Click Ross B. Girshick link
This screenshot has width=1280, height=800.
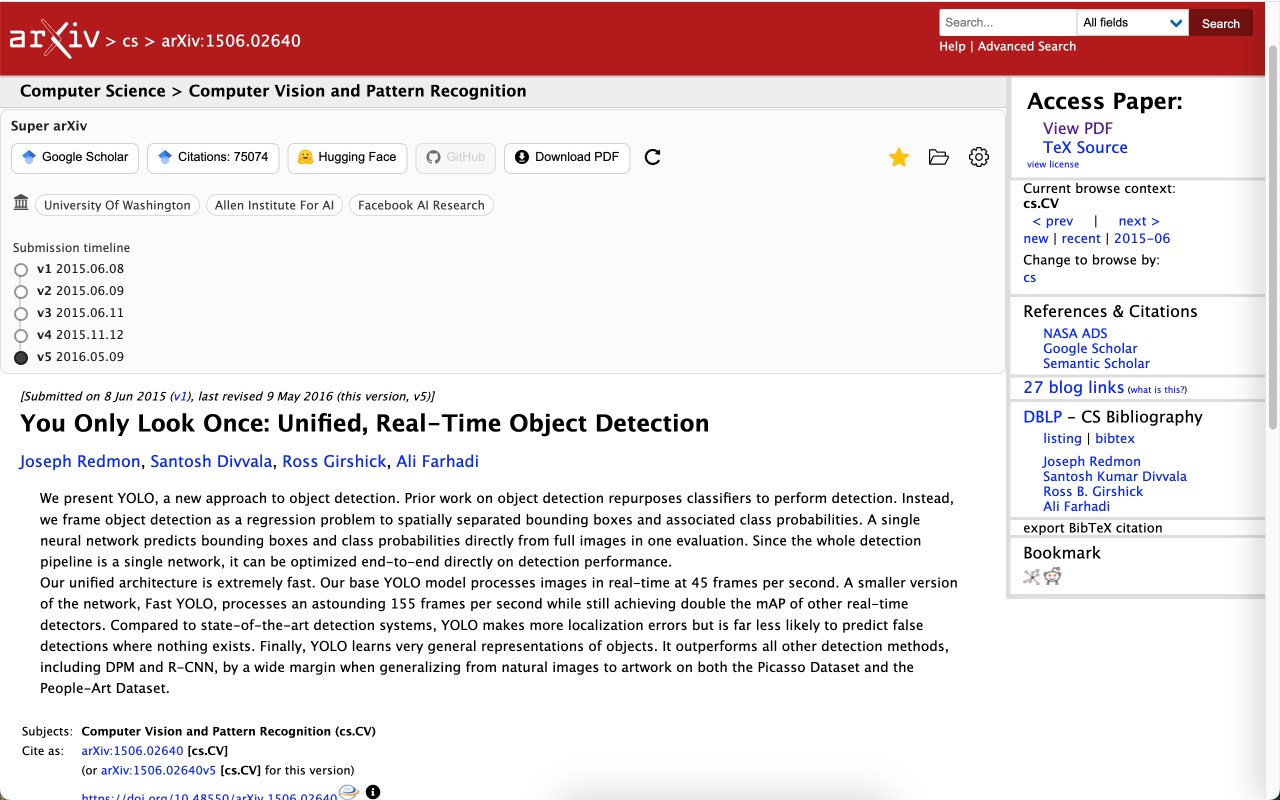coord(1093,491)
